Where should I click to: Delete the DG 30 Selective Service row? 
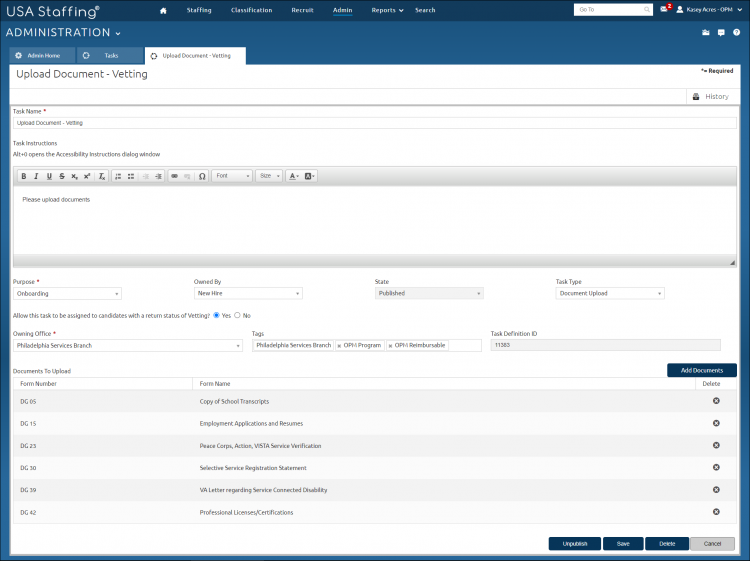click(x=716, y=467)
